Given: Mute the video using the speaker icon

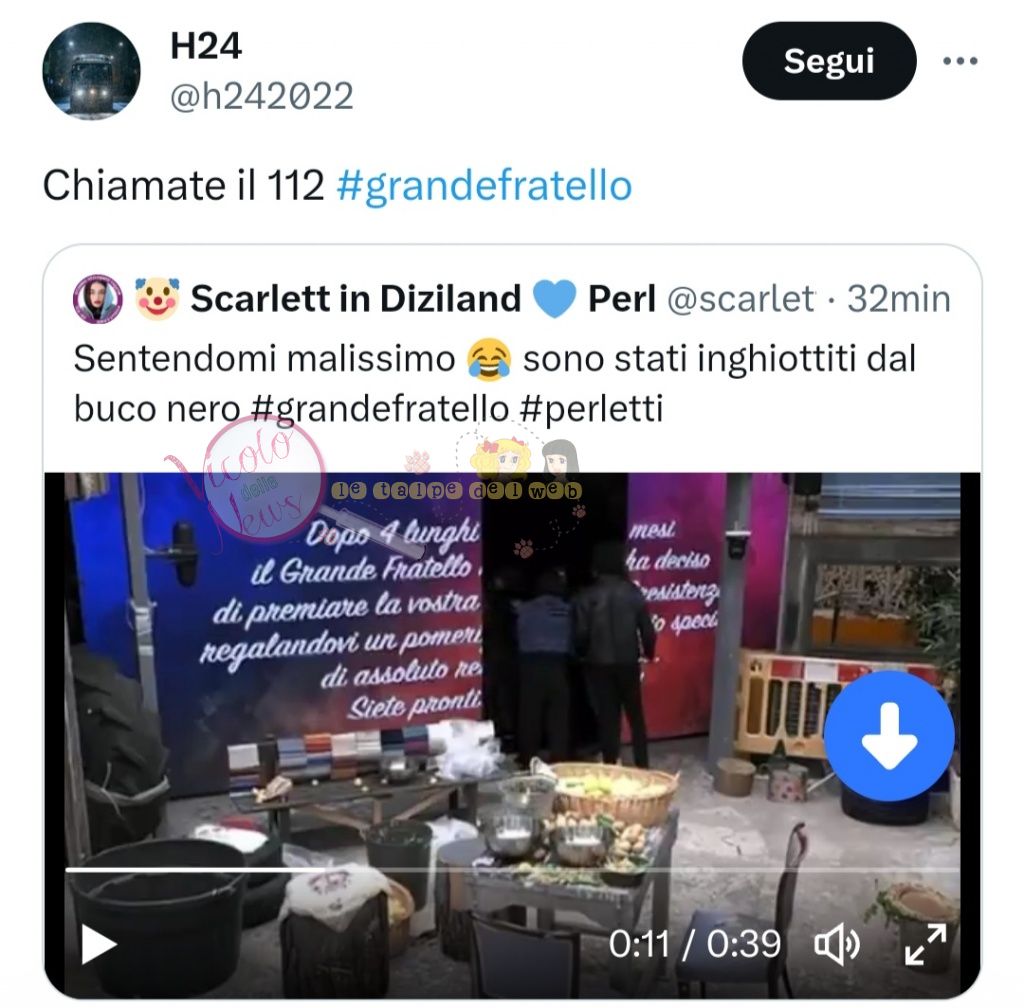Looking at the screenshot, I should 837,944.
